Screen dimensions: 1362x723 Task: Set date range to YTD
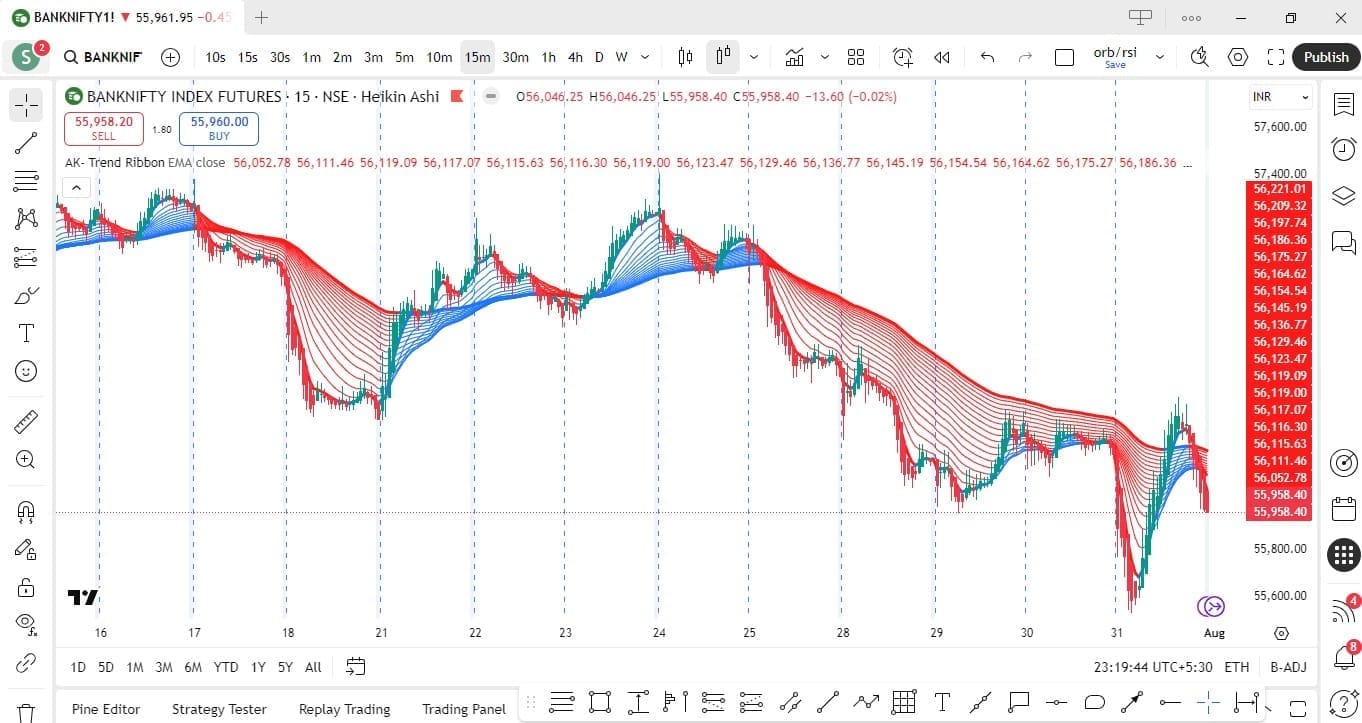point(226,667)
